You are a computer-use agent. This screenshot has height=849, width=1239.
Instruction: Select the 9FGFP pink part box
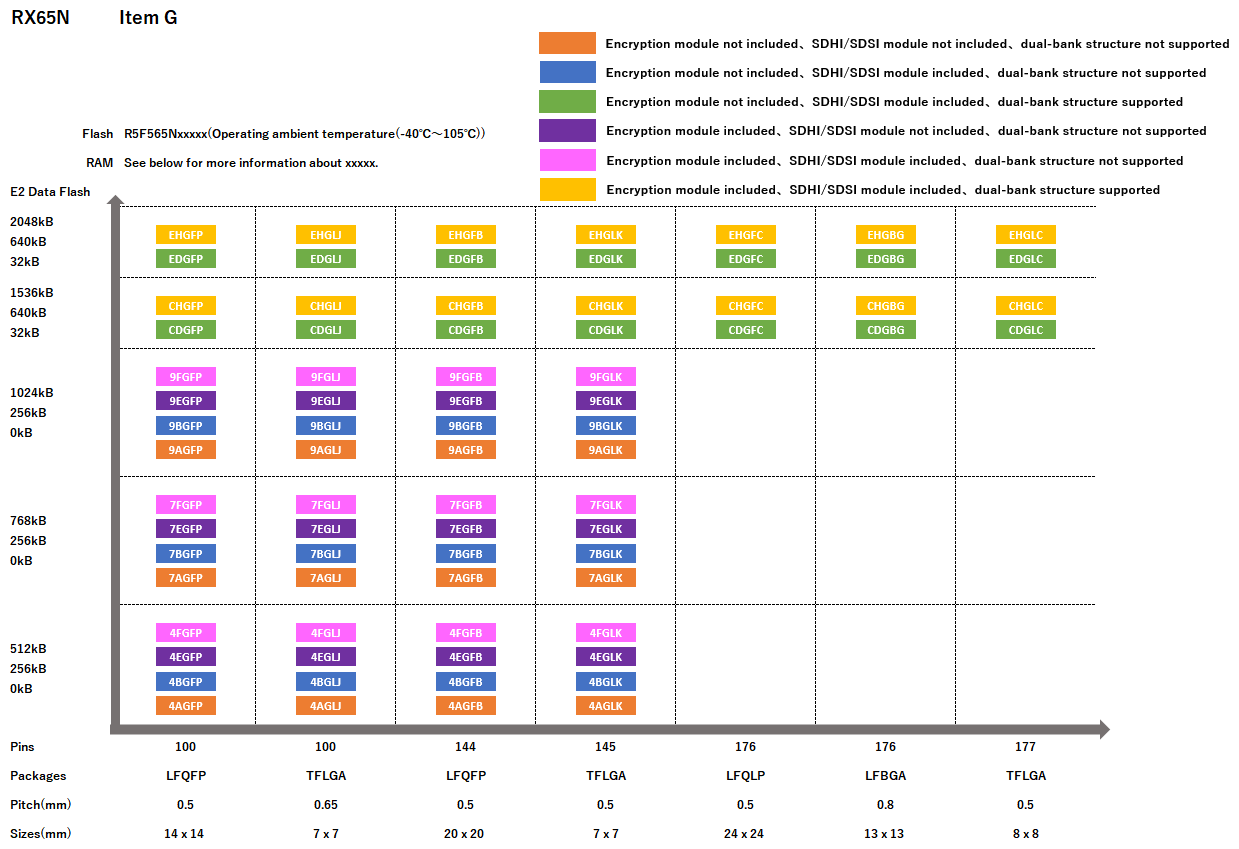[x=185, y=377]
